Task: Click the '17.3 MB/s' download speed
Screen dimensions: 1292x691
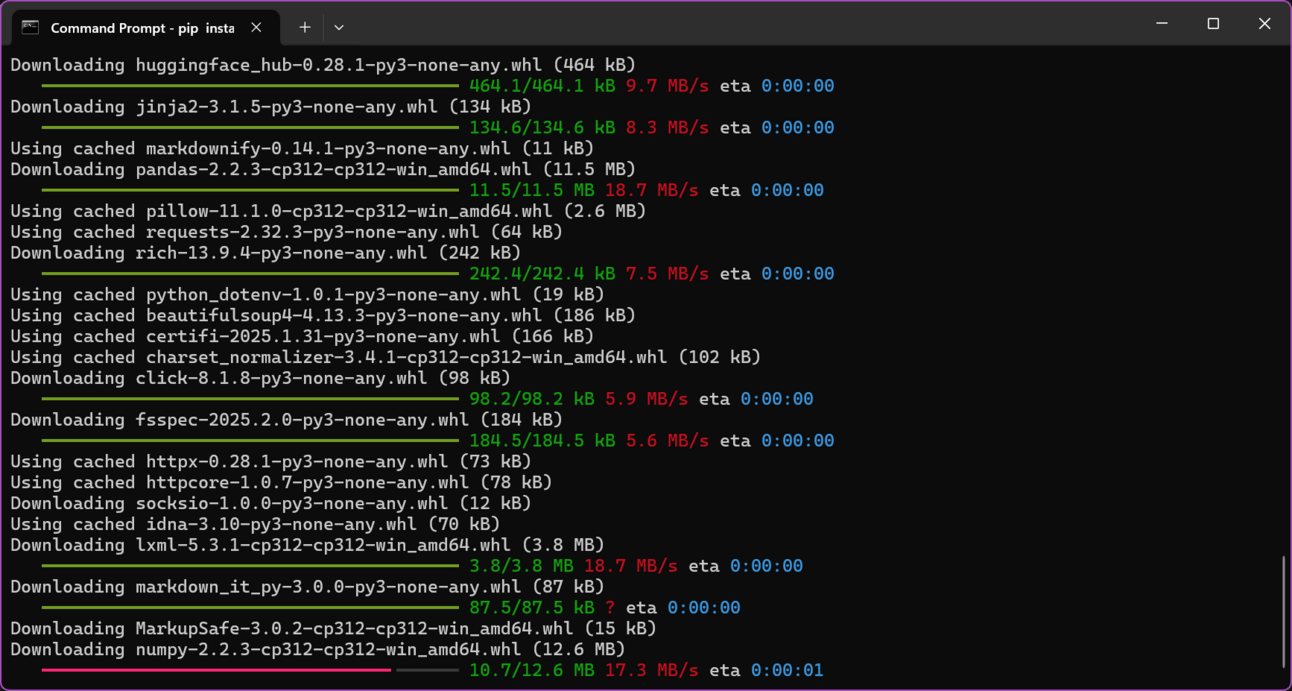Action: click(x=651, y=670)
